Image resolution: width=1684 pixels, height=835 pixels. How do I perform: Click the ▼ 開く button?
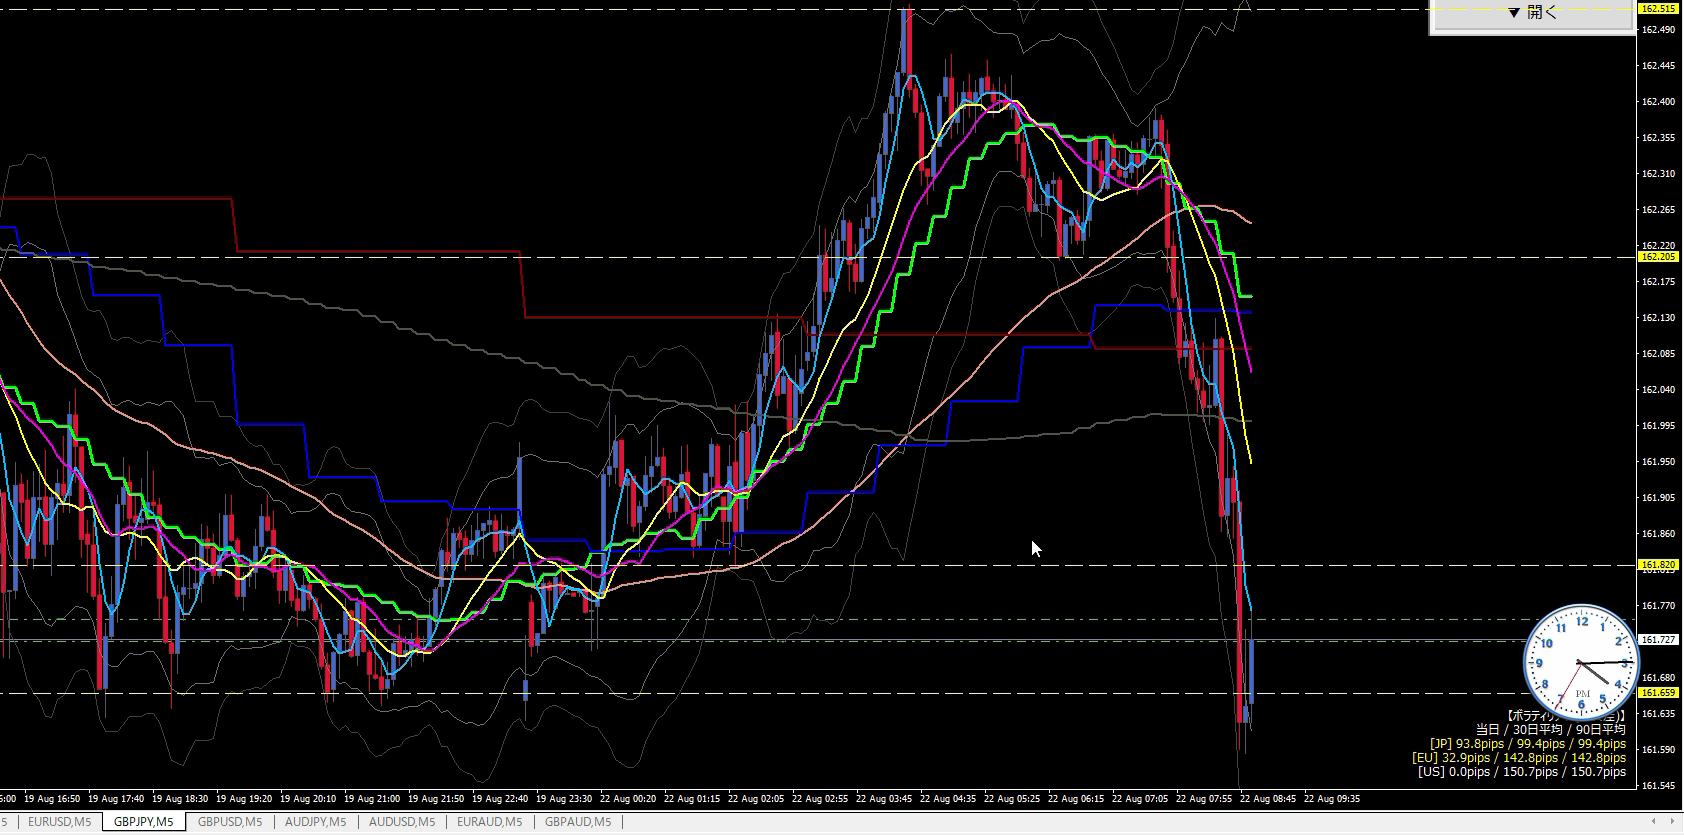coord(1532,14)
